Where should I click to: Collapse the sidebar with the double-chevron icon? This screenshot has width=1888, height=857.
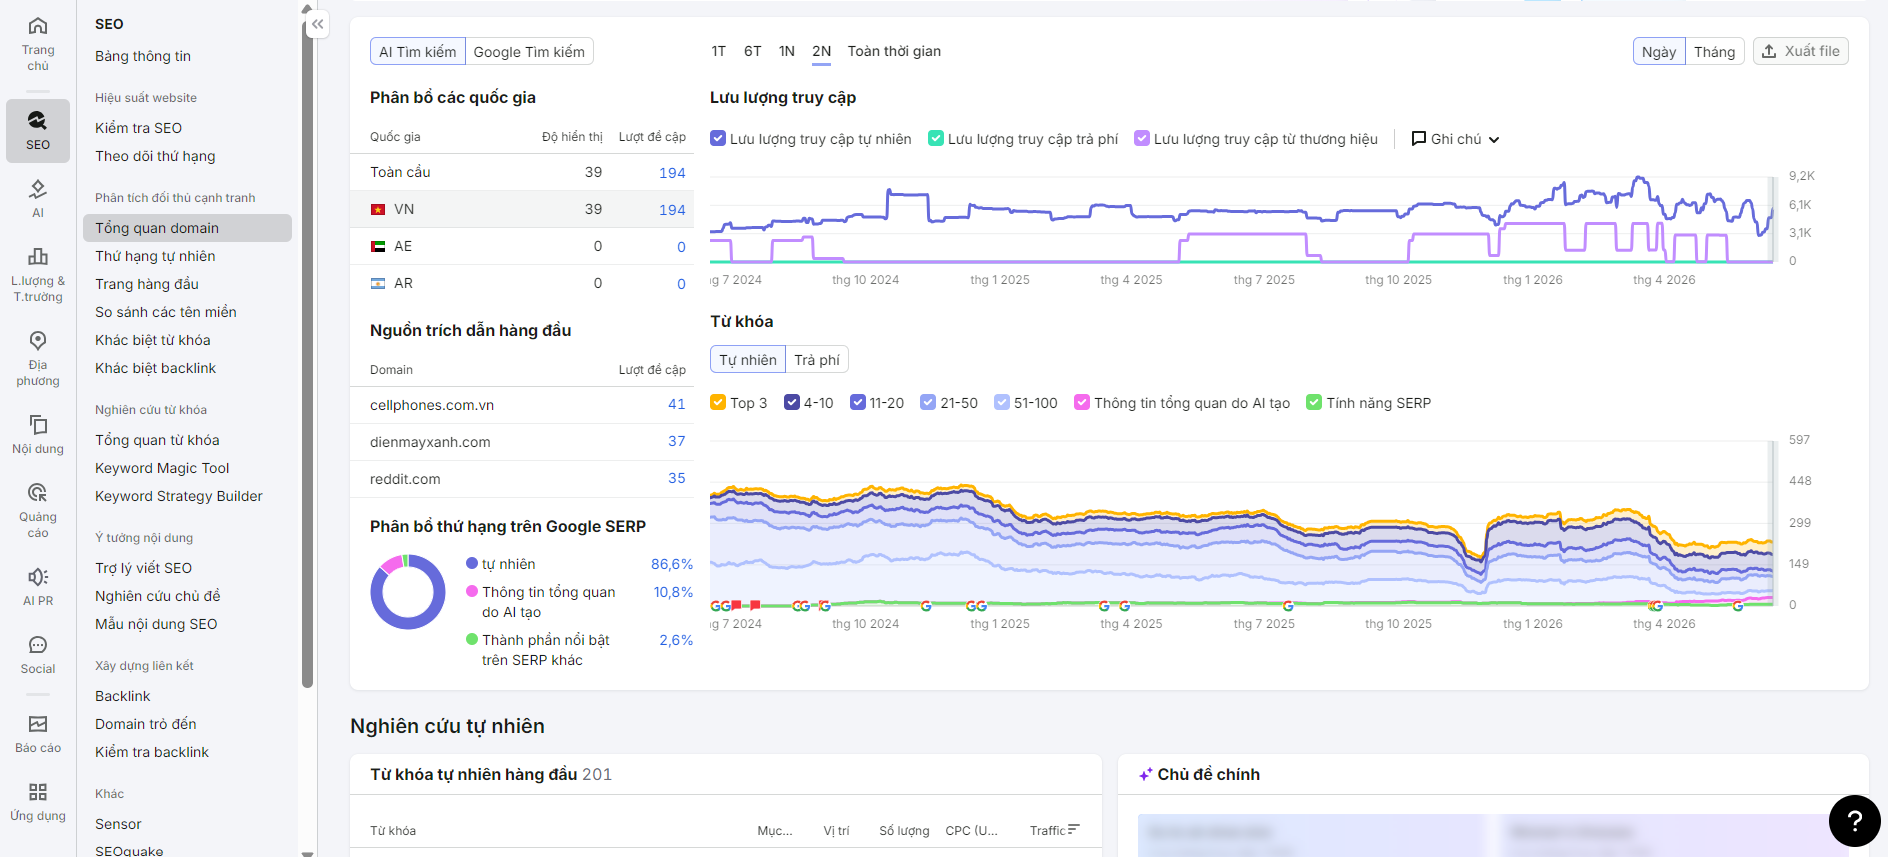coord(317,24)
